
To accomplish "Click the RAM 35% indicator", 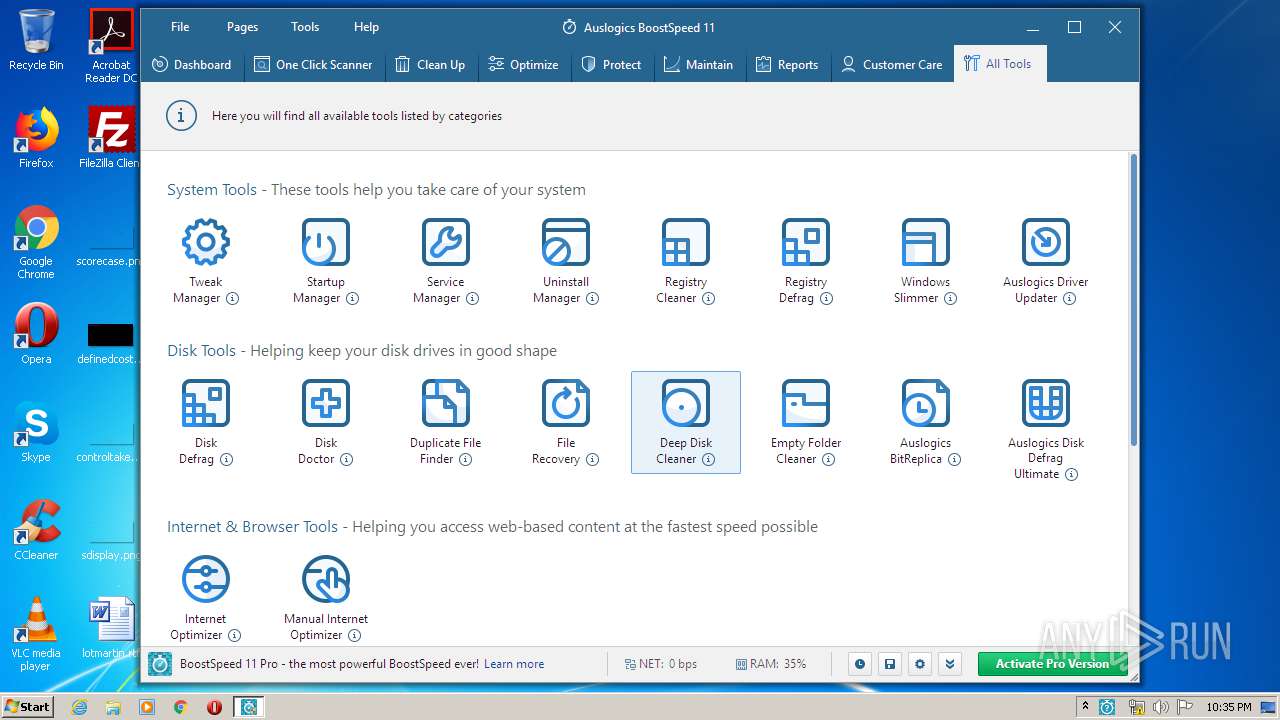I will coord(771,664).
